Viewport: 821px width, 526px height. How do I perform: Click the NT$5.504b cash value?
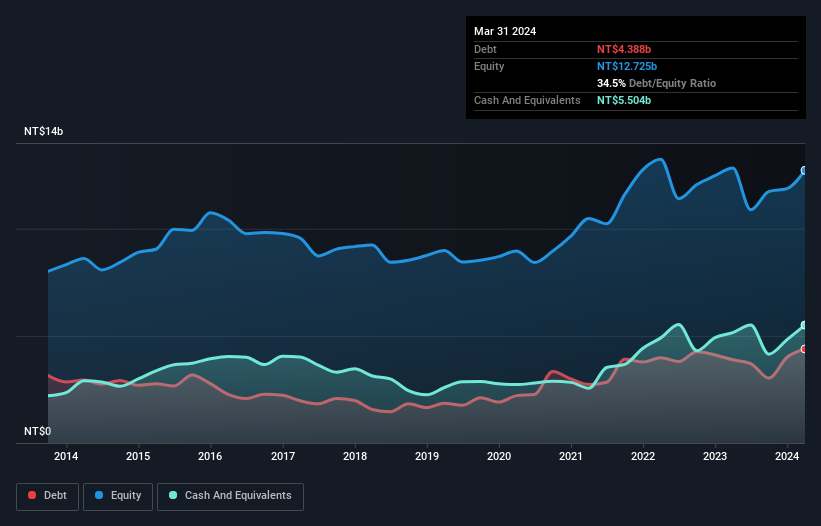click(624, 100)
